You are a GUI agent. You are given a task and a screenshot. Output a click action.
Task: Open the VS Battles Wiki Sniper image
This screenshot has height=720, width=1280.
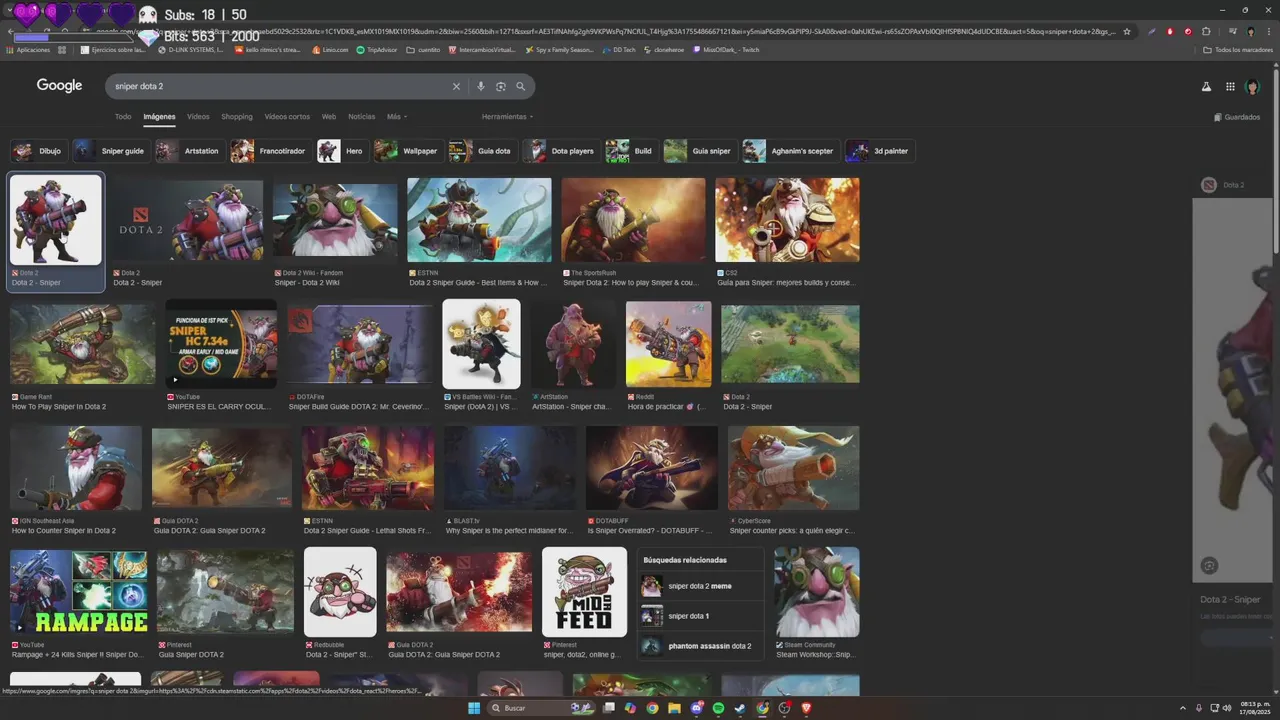pos(481,343)
